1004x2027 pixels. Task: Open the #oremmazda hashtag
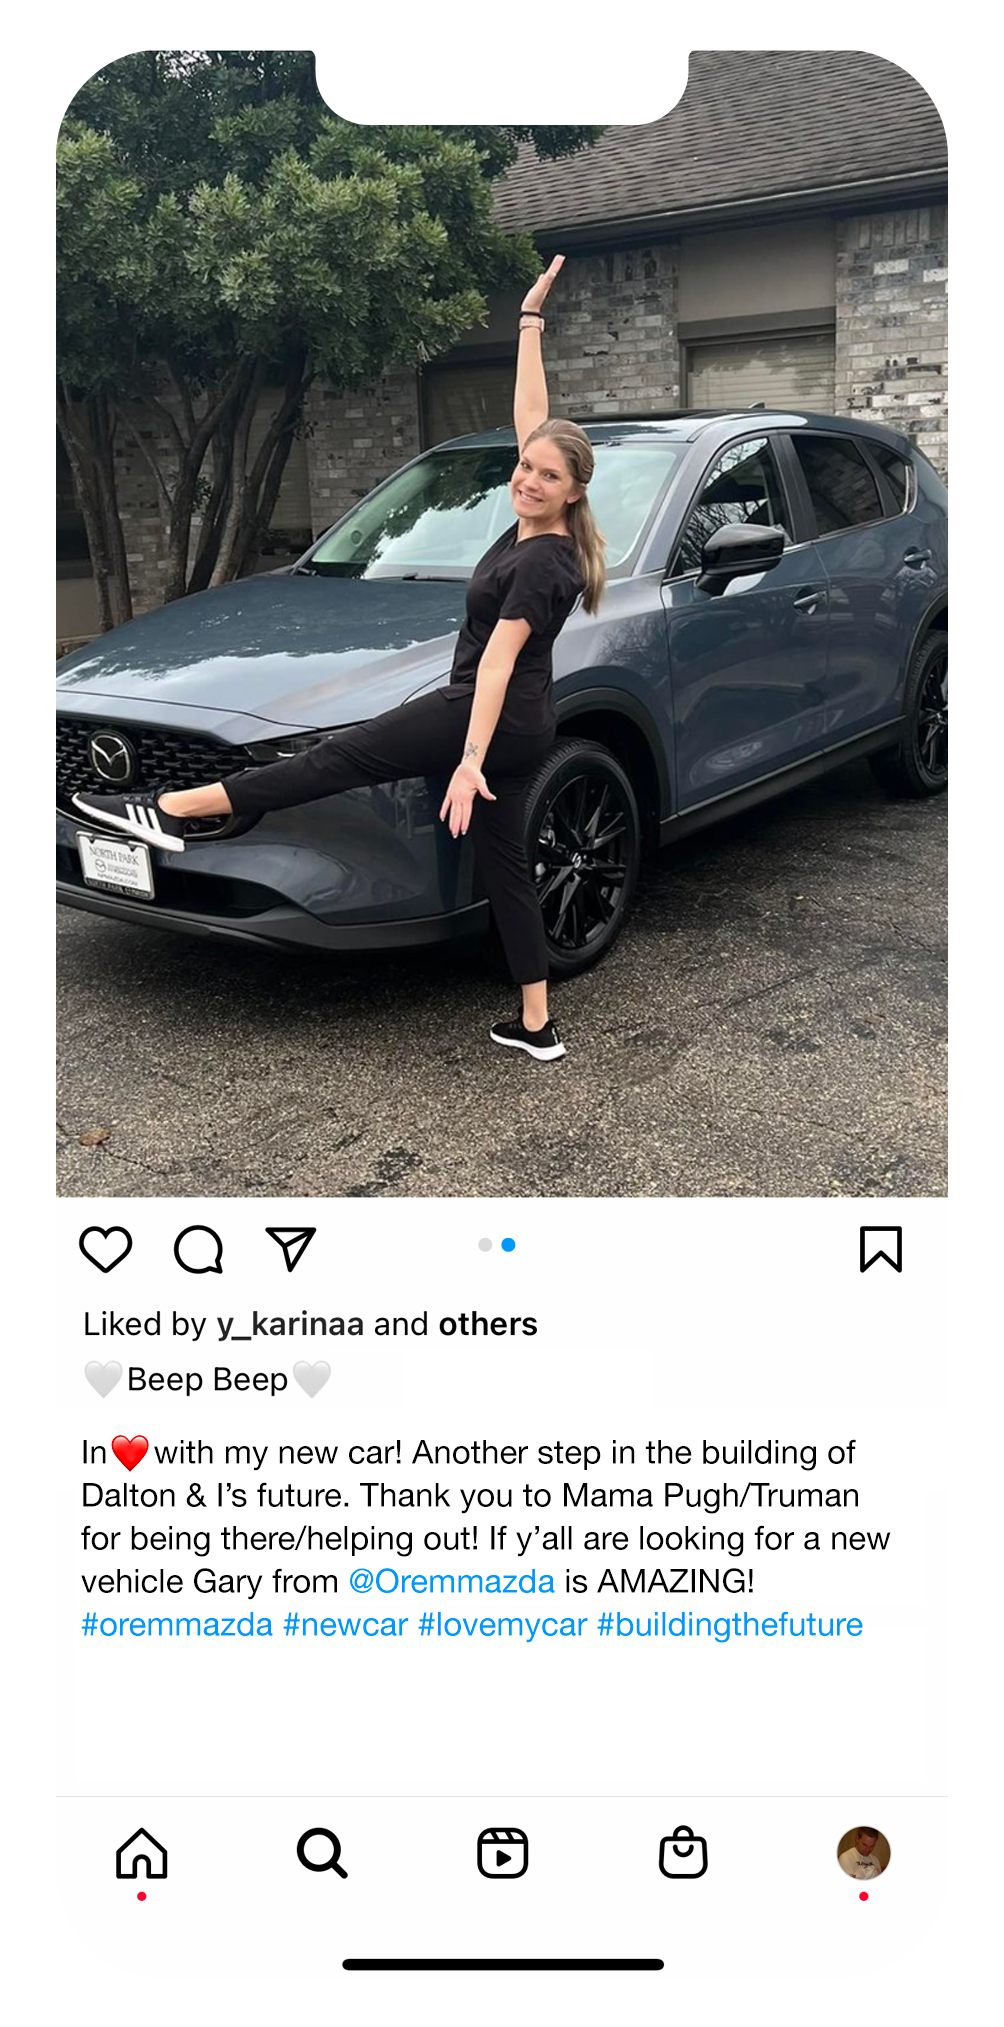[177, 1624]
